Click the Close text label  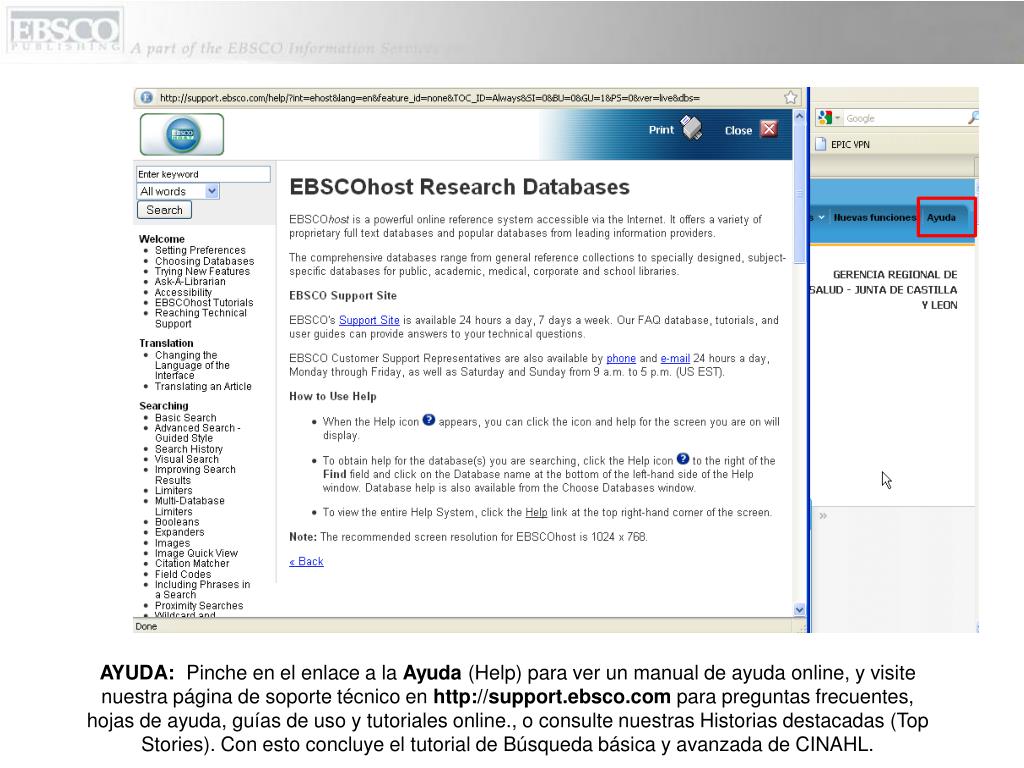(738, 131)
